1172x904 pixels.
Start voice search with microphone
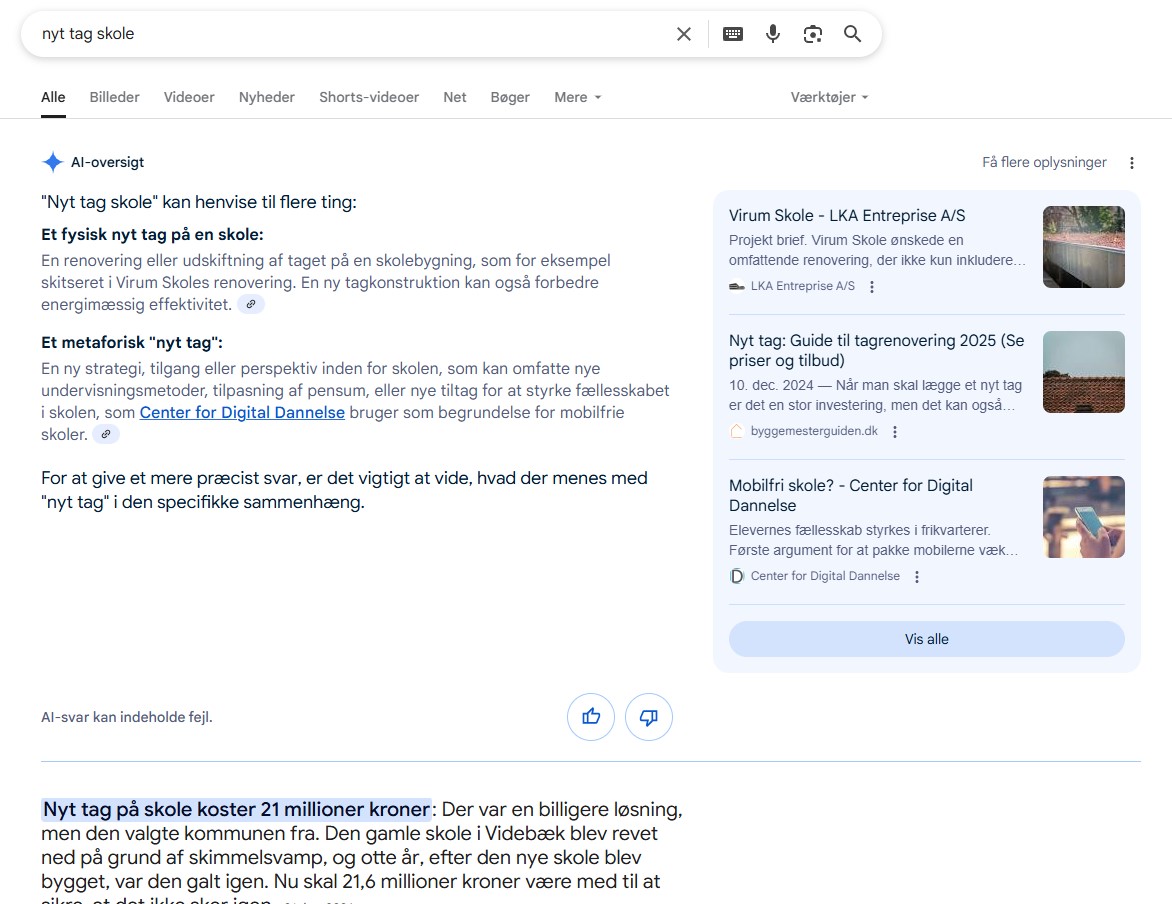coord(773,34)
